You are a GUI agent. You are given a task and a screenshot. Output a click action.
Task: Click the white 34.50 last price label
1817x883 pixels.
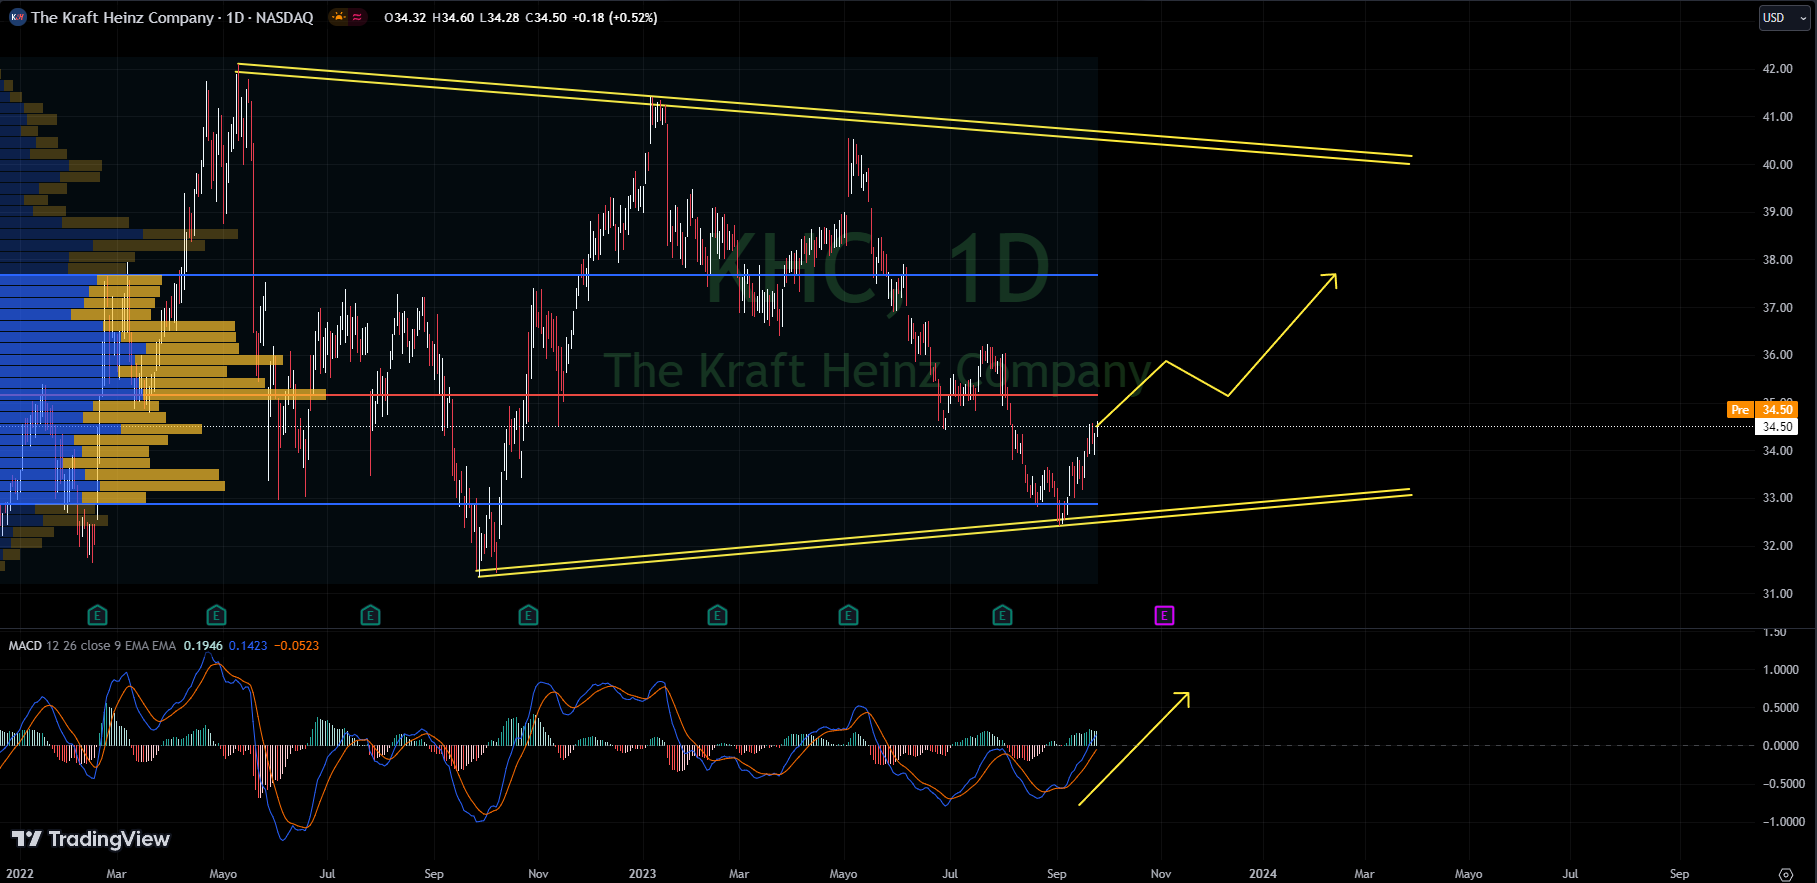click(x=1777, y=426)
